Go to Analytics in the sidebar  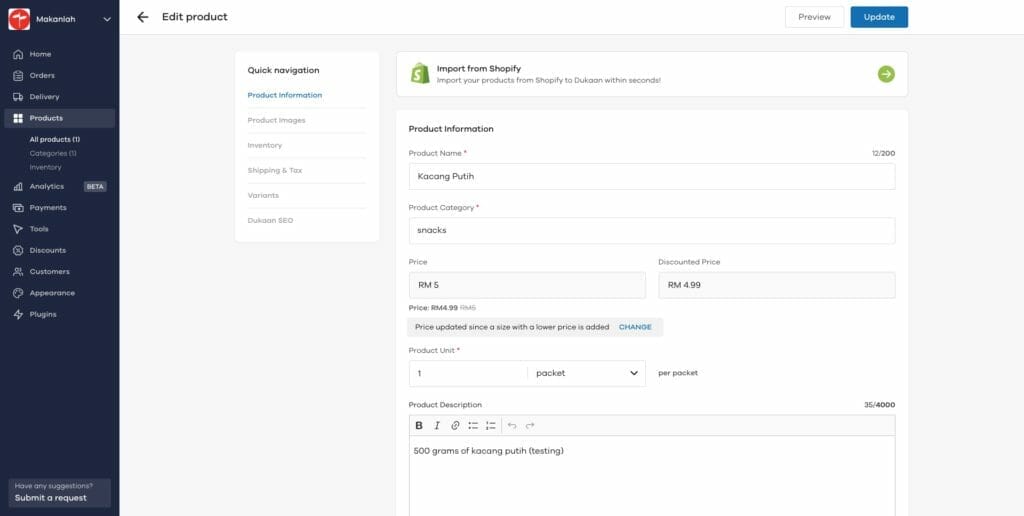pyautogui.click(x=46, y=187)
